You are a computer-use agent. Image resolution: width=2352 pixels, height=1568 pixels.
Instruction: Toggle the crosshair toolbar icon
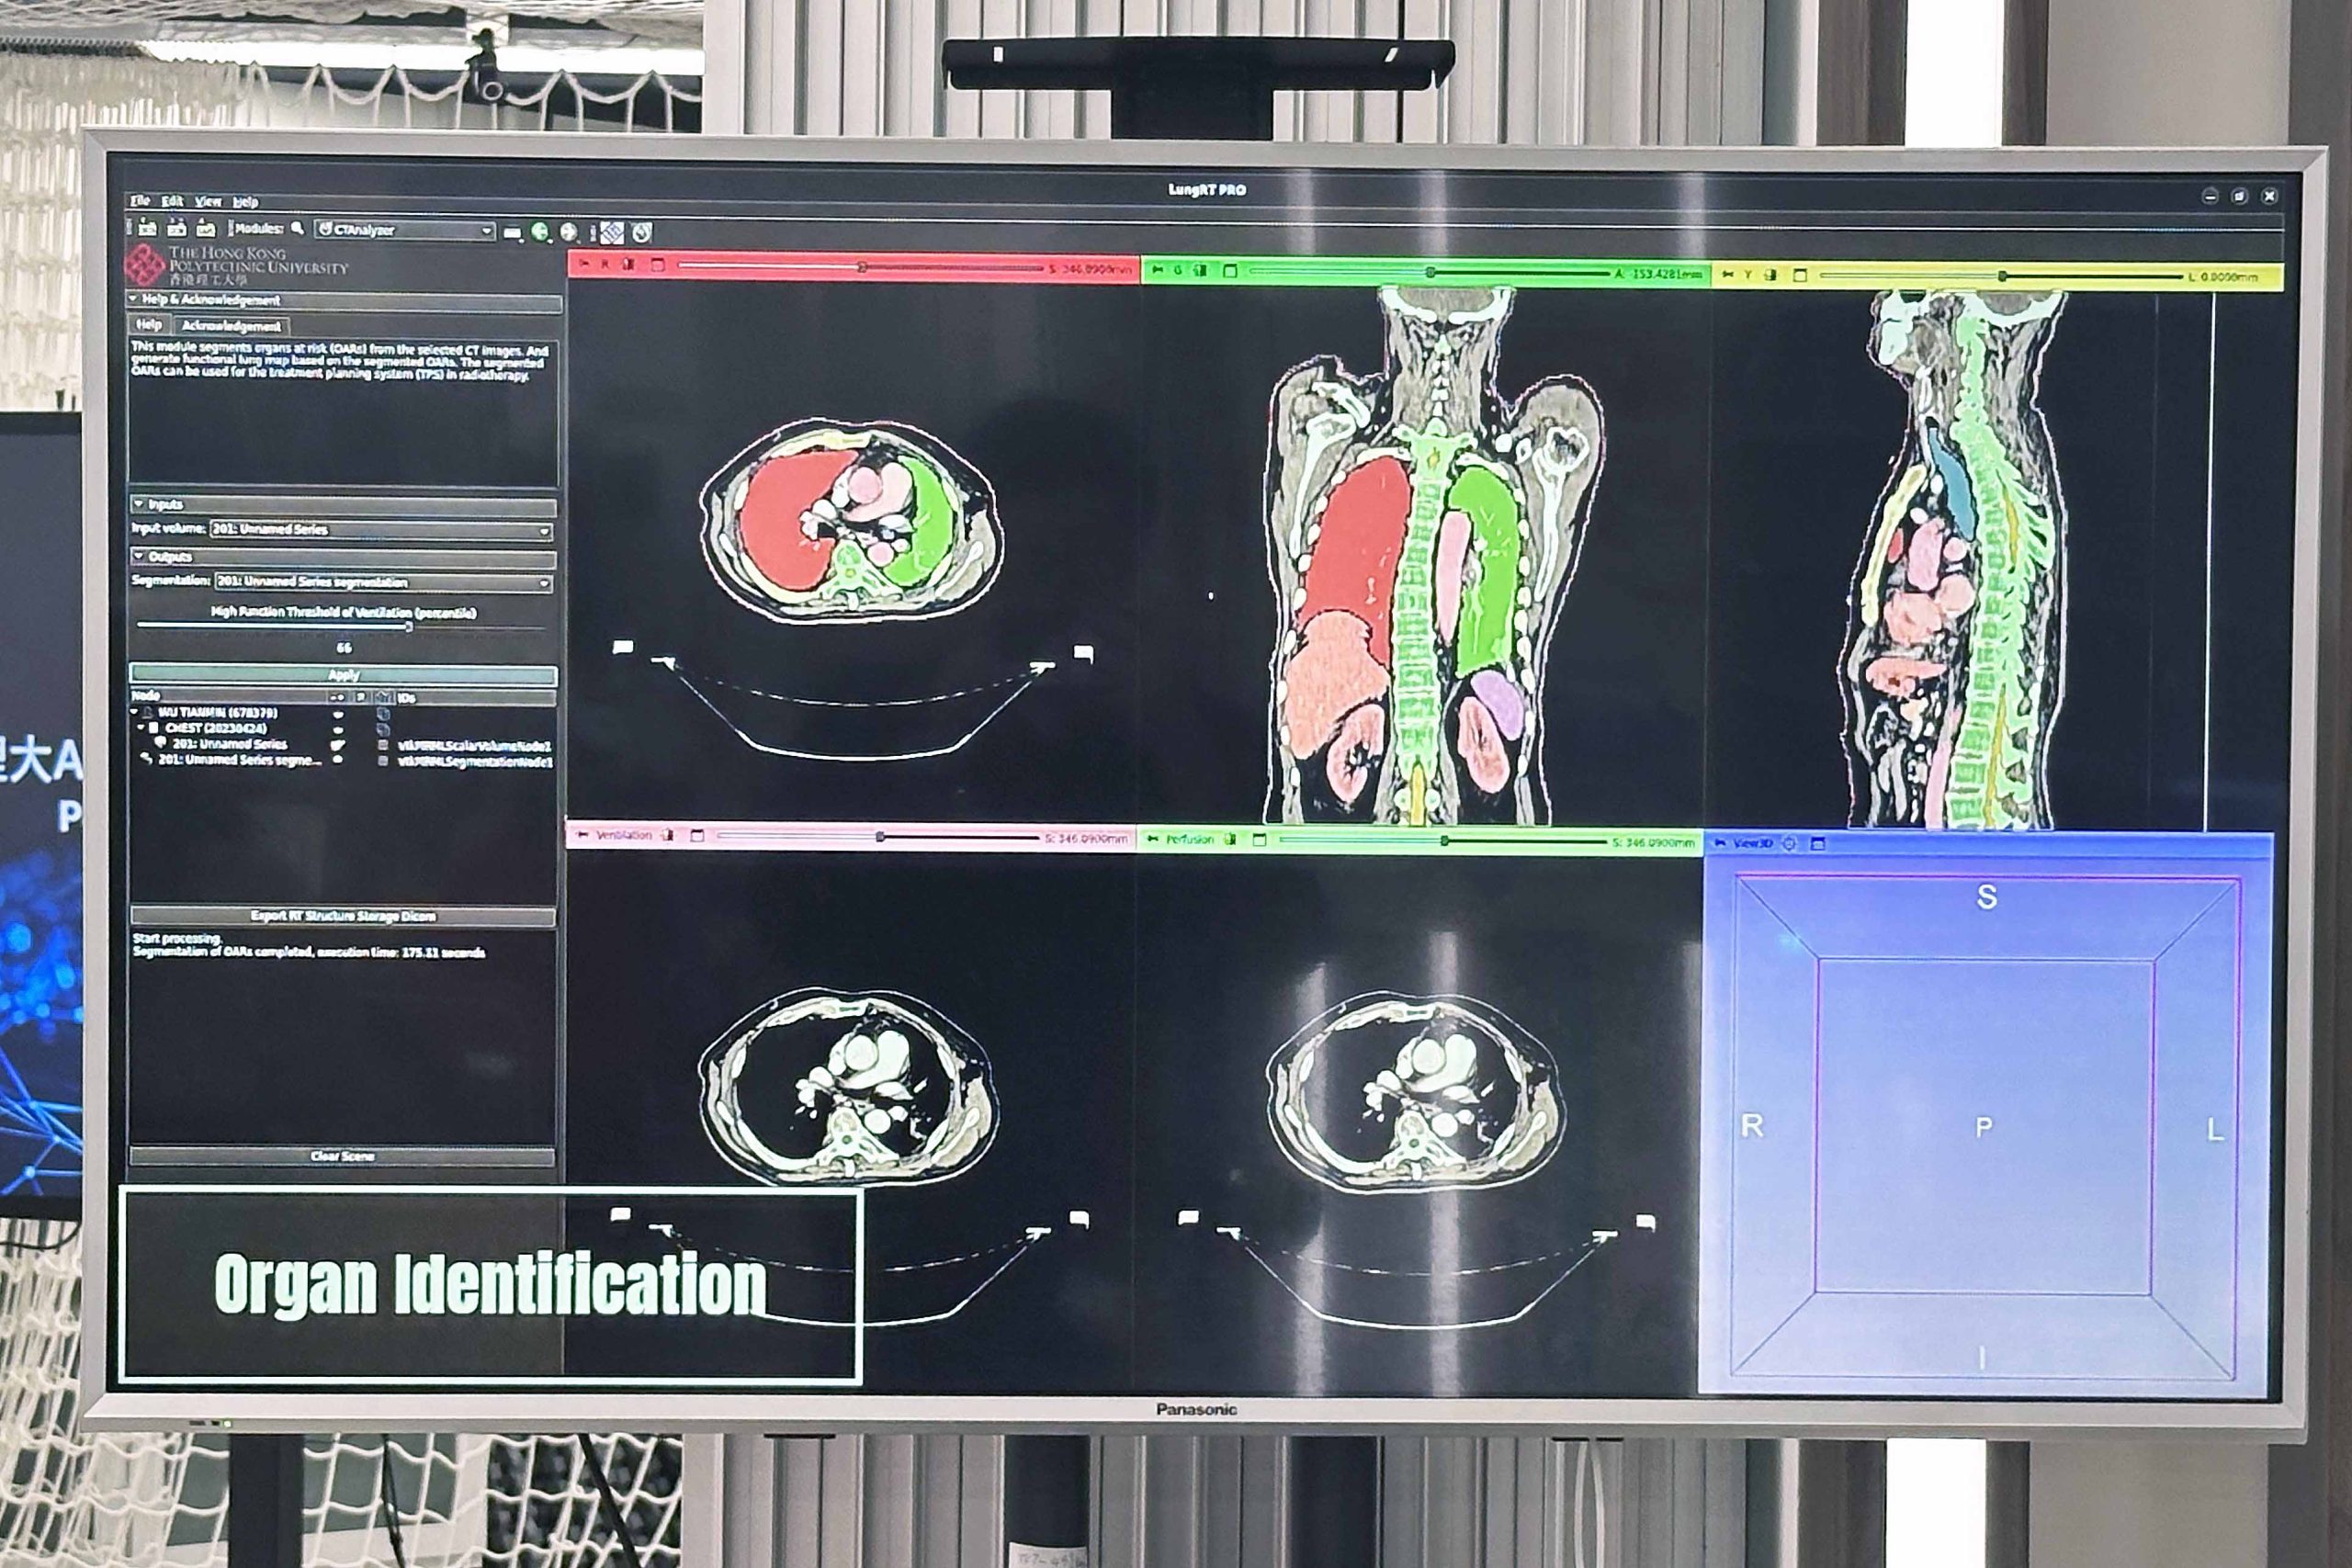point(642,233)
